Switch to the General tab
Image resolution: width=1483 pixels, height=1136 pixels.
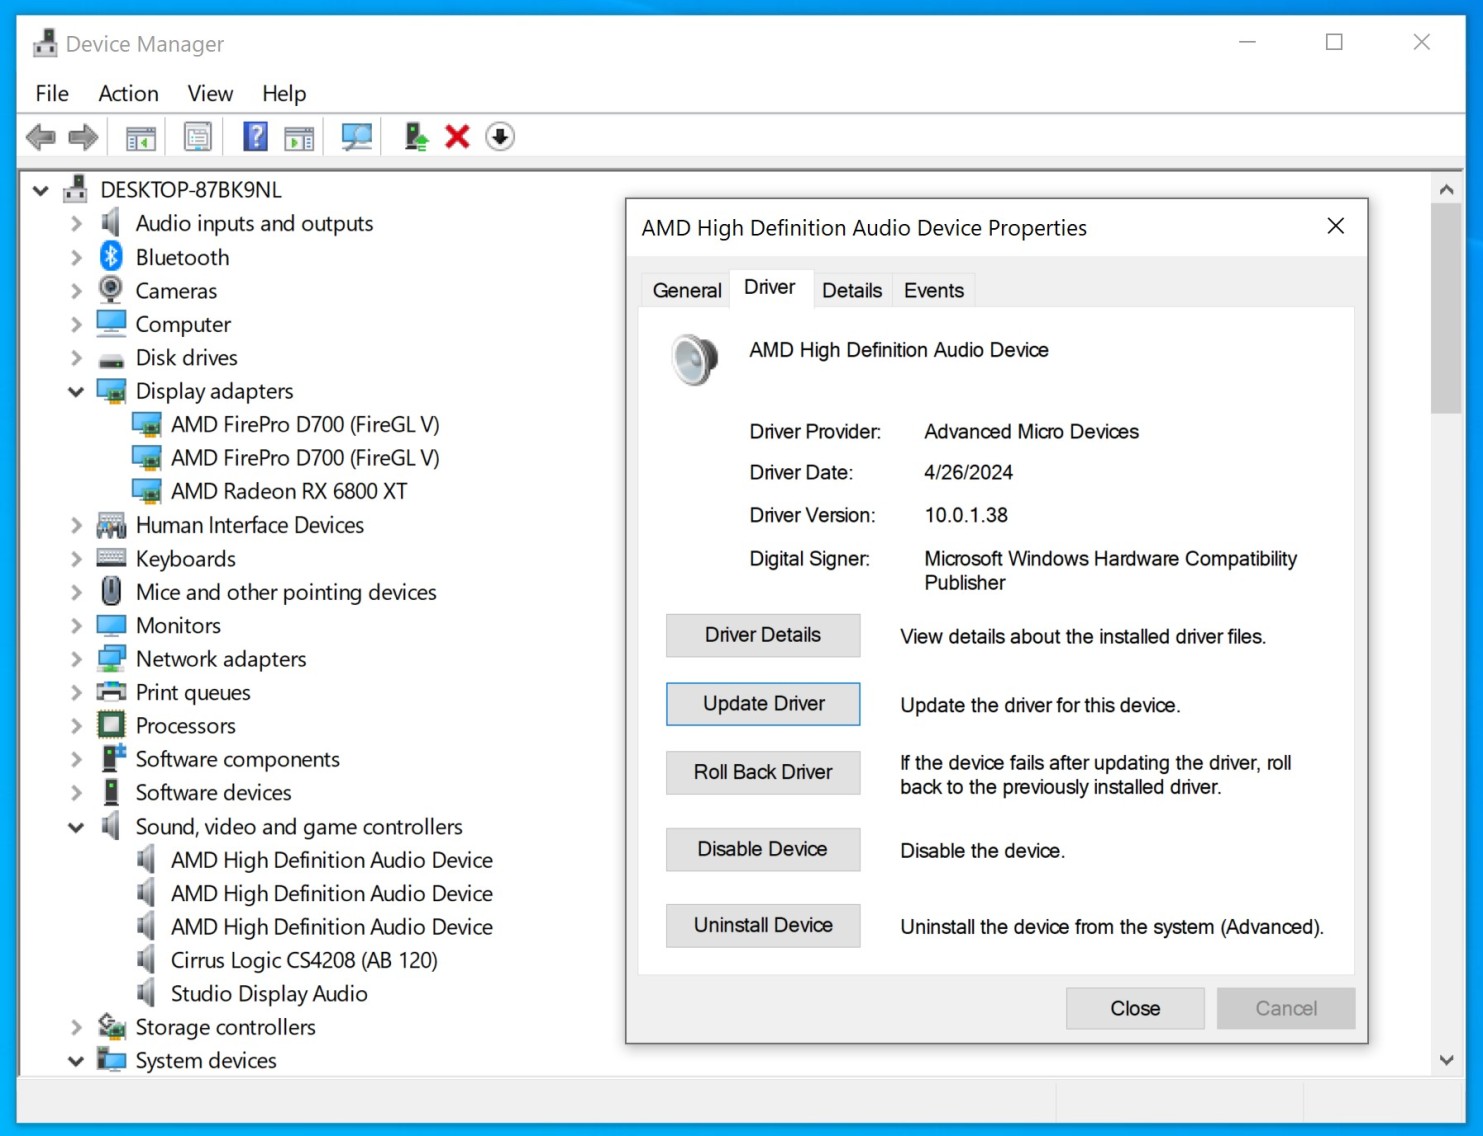[x=687, y=290]
